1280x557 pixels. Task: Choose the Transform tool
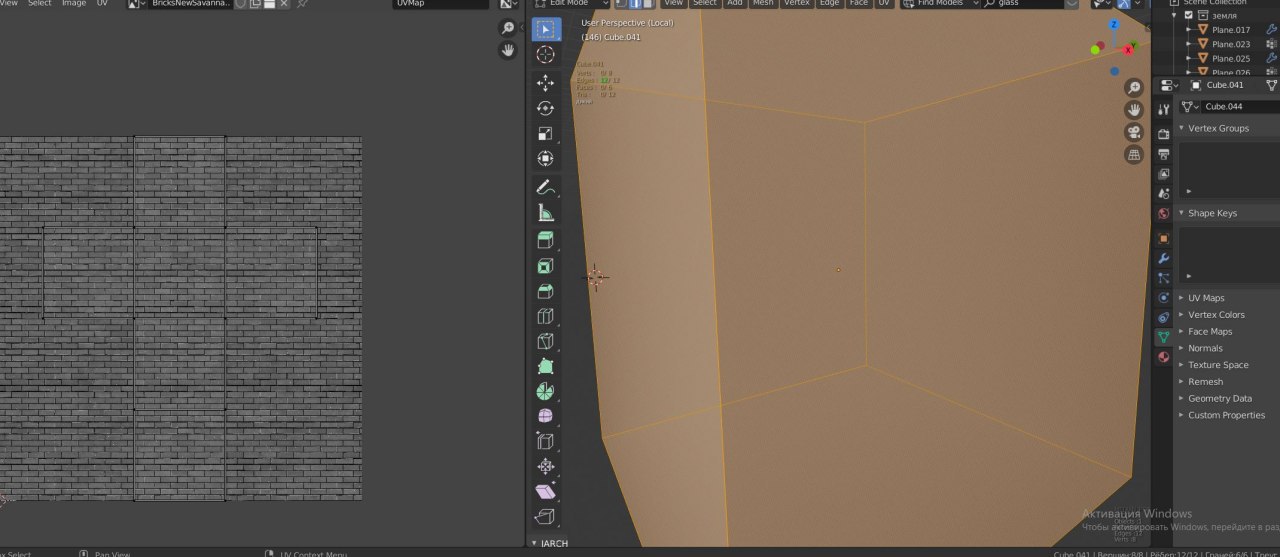[x=546, y=158]
